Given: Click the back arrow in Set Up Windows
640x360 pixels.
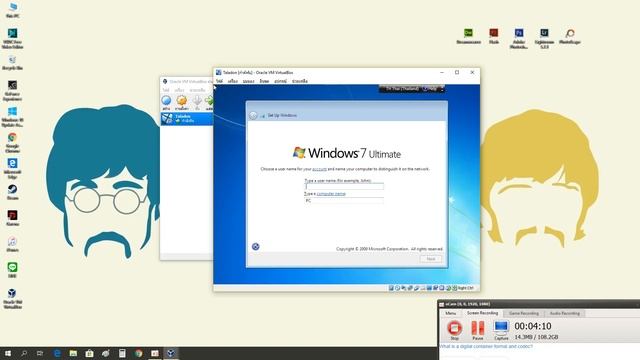Looking at the screenshot, I should [x=253, y=116].
